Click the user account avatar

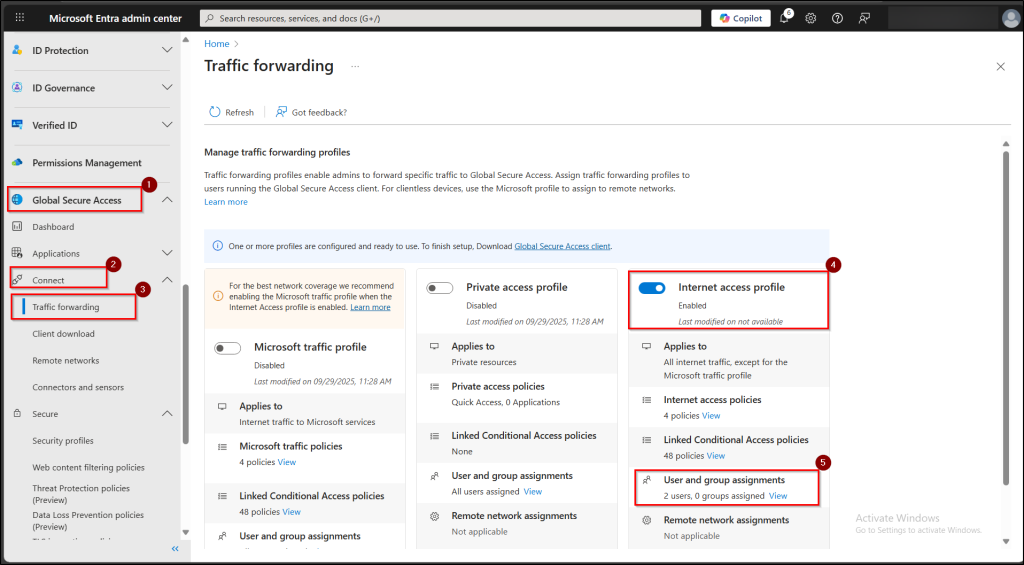[1010, 18]
